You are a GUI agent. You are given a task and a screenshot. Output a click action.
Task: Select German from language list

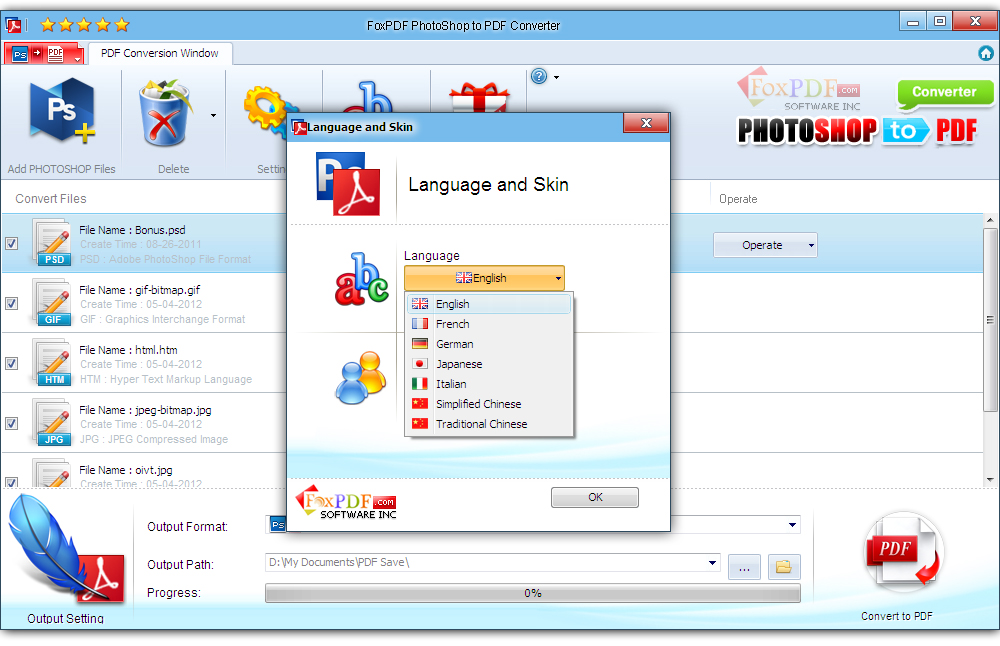(x=489, y=344)
